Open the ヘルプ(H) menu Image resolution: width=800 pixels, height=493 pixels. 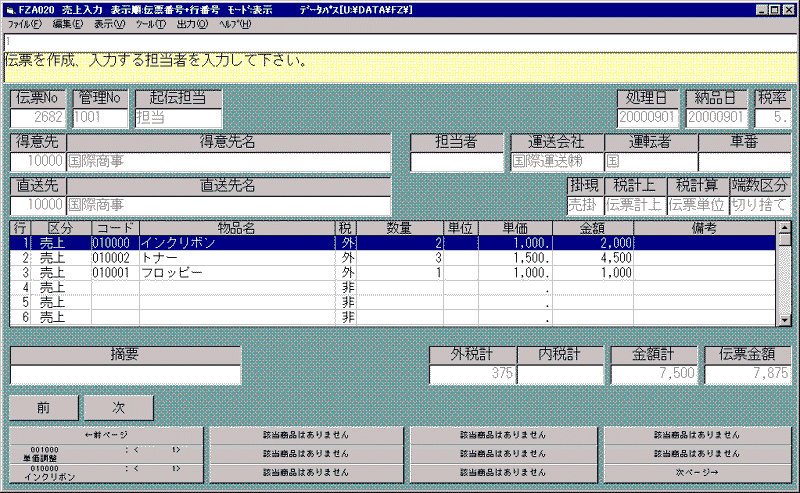pyautogui.click(x=236, y=23)
